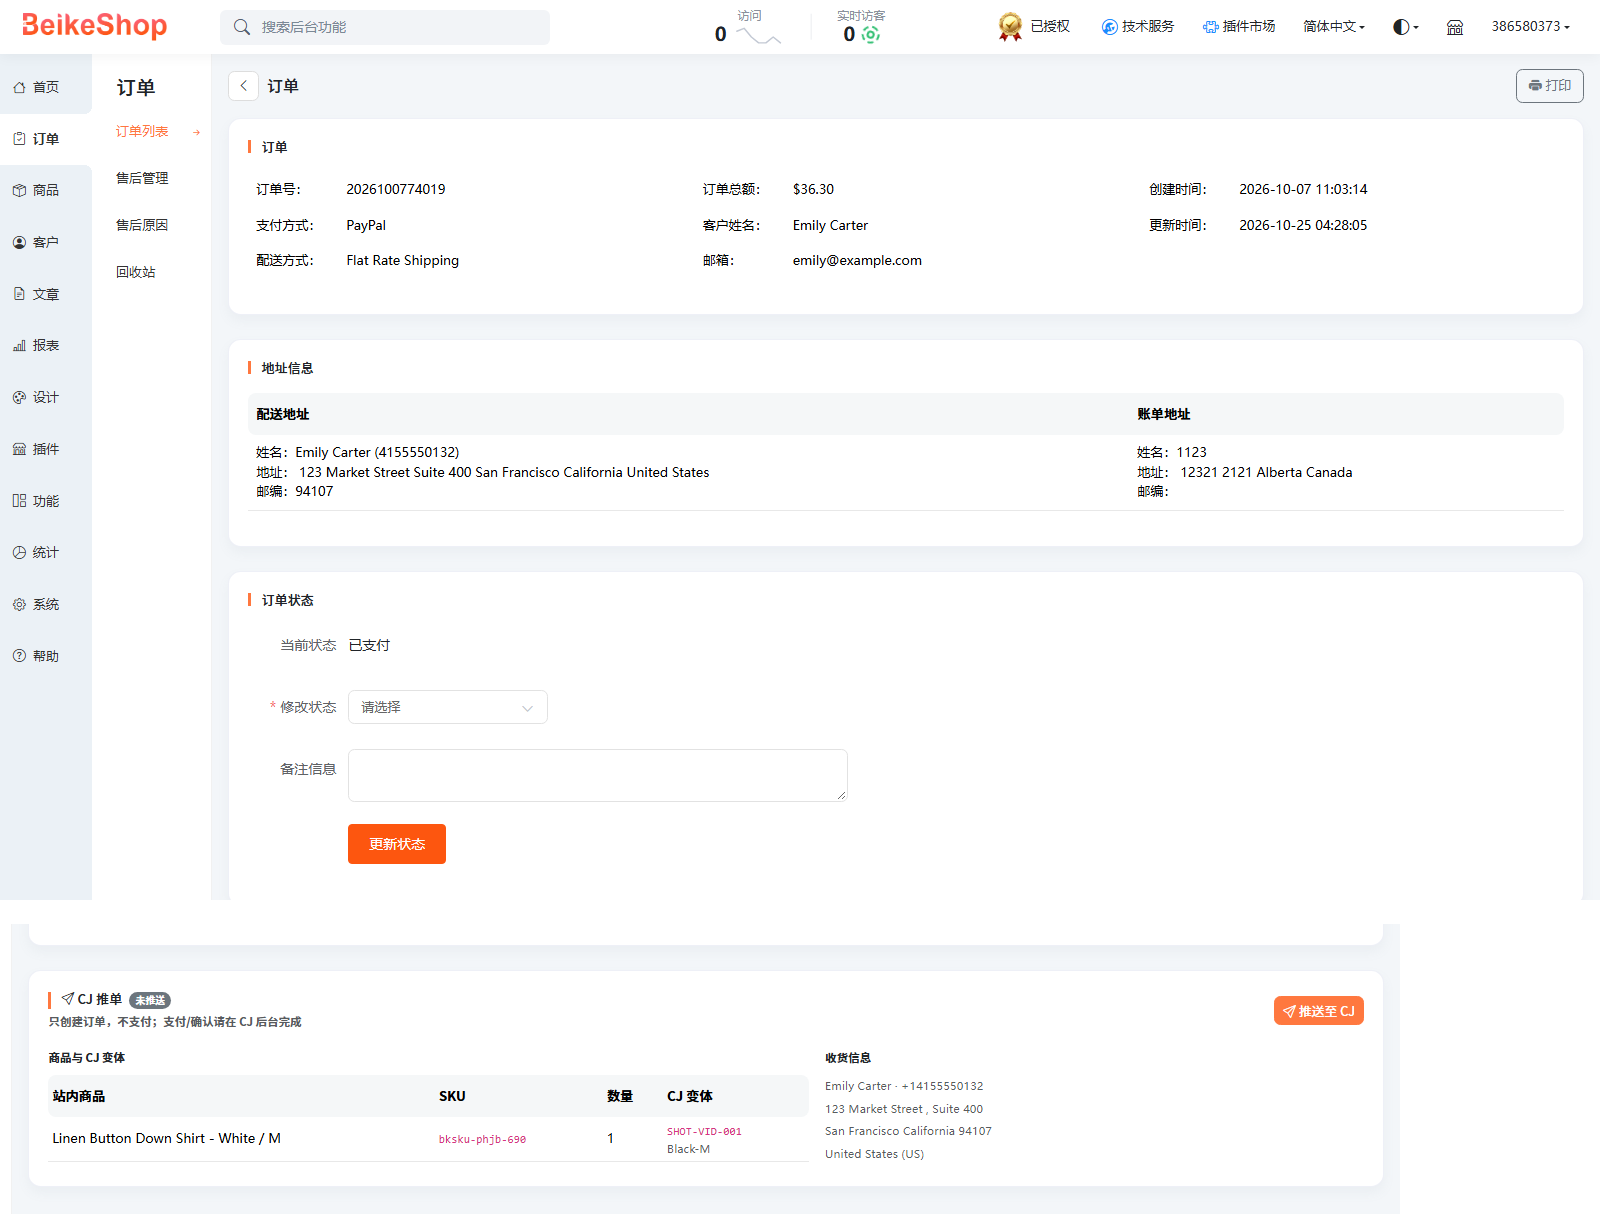Open 帮助 help sidebar item
This screenshot has width=1600, height=1214.
click(x=46, y=656)
